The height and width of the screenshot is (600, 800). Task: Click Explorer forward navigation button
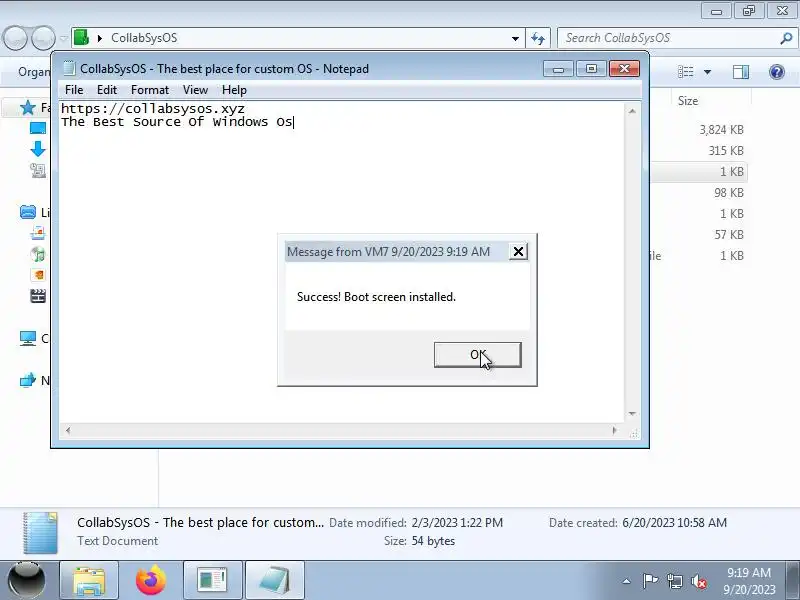click(43, 38)
